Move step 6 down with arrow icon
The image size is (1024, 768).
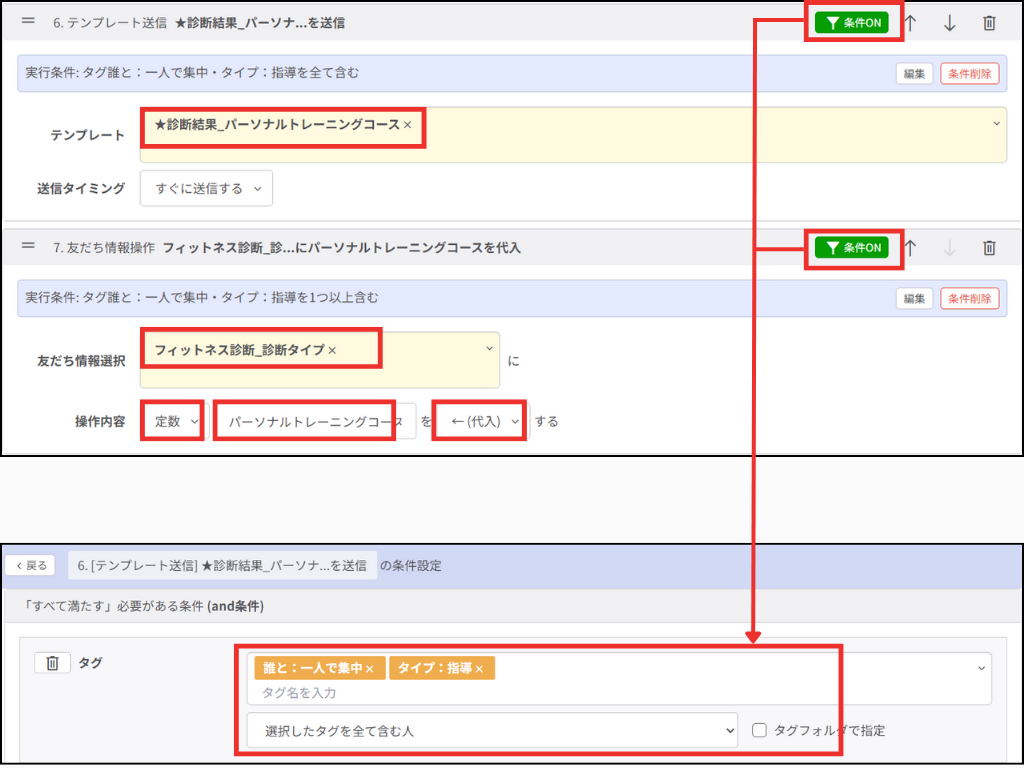[950, 23]
